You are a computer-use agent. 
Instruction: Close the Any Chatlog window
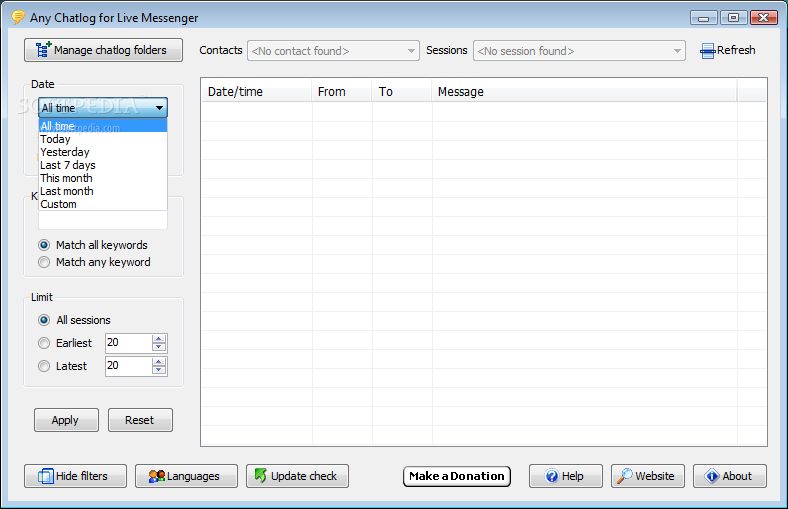tap(763, 18)
